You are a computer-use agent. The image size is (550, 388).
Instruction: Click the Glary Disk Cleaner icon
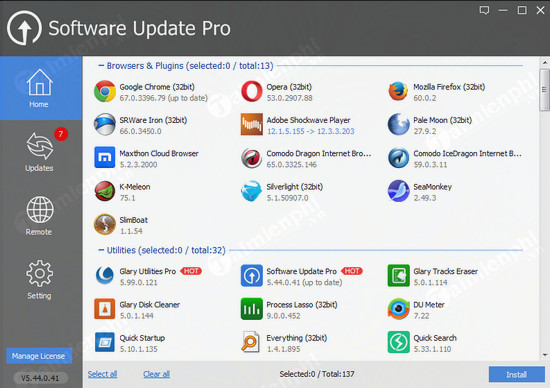point(105,309)
